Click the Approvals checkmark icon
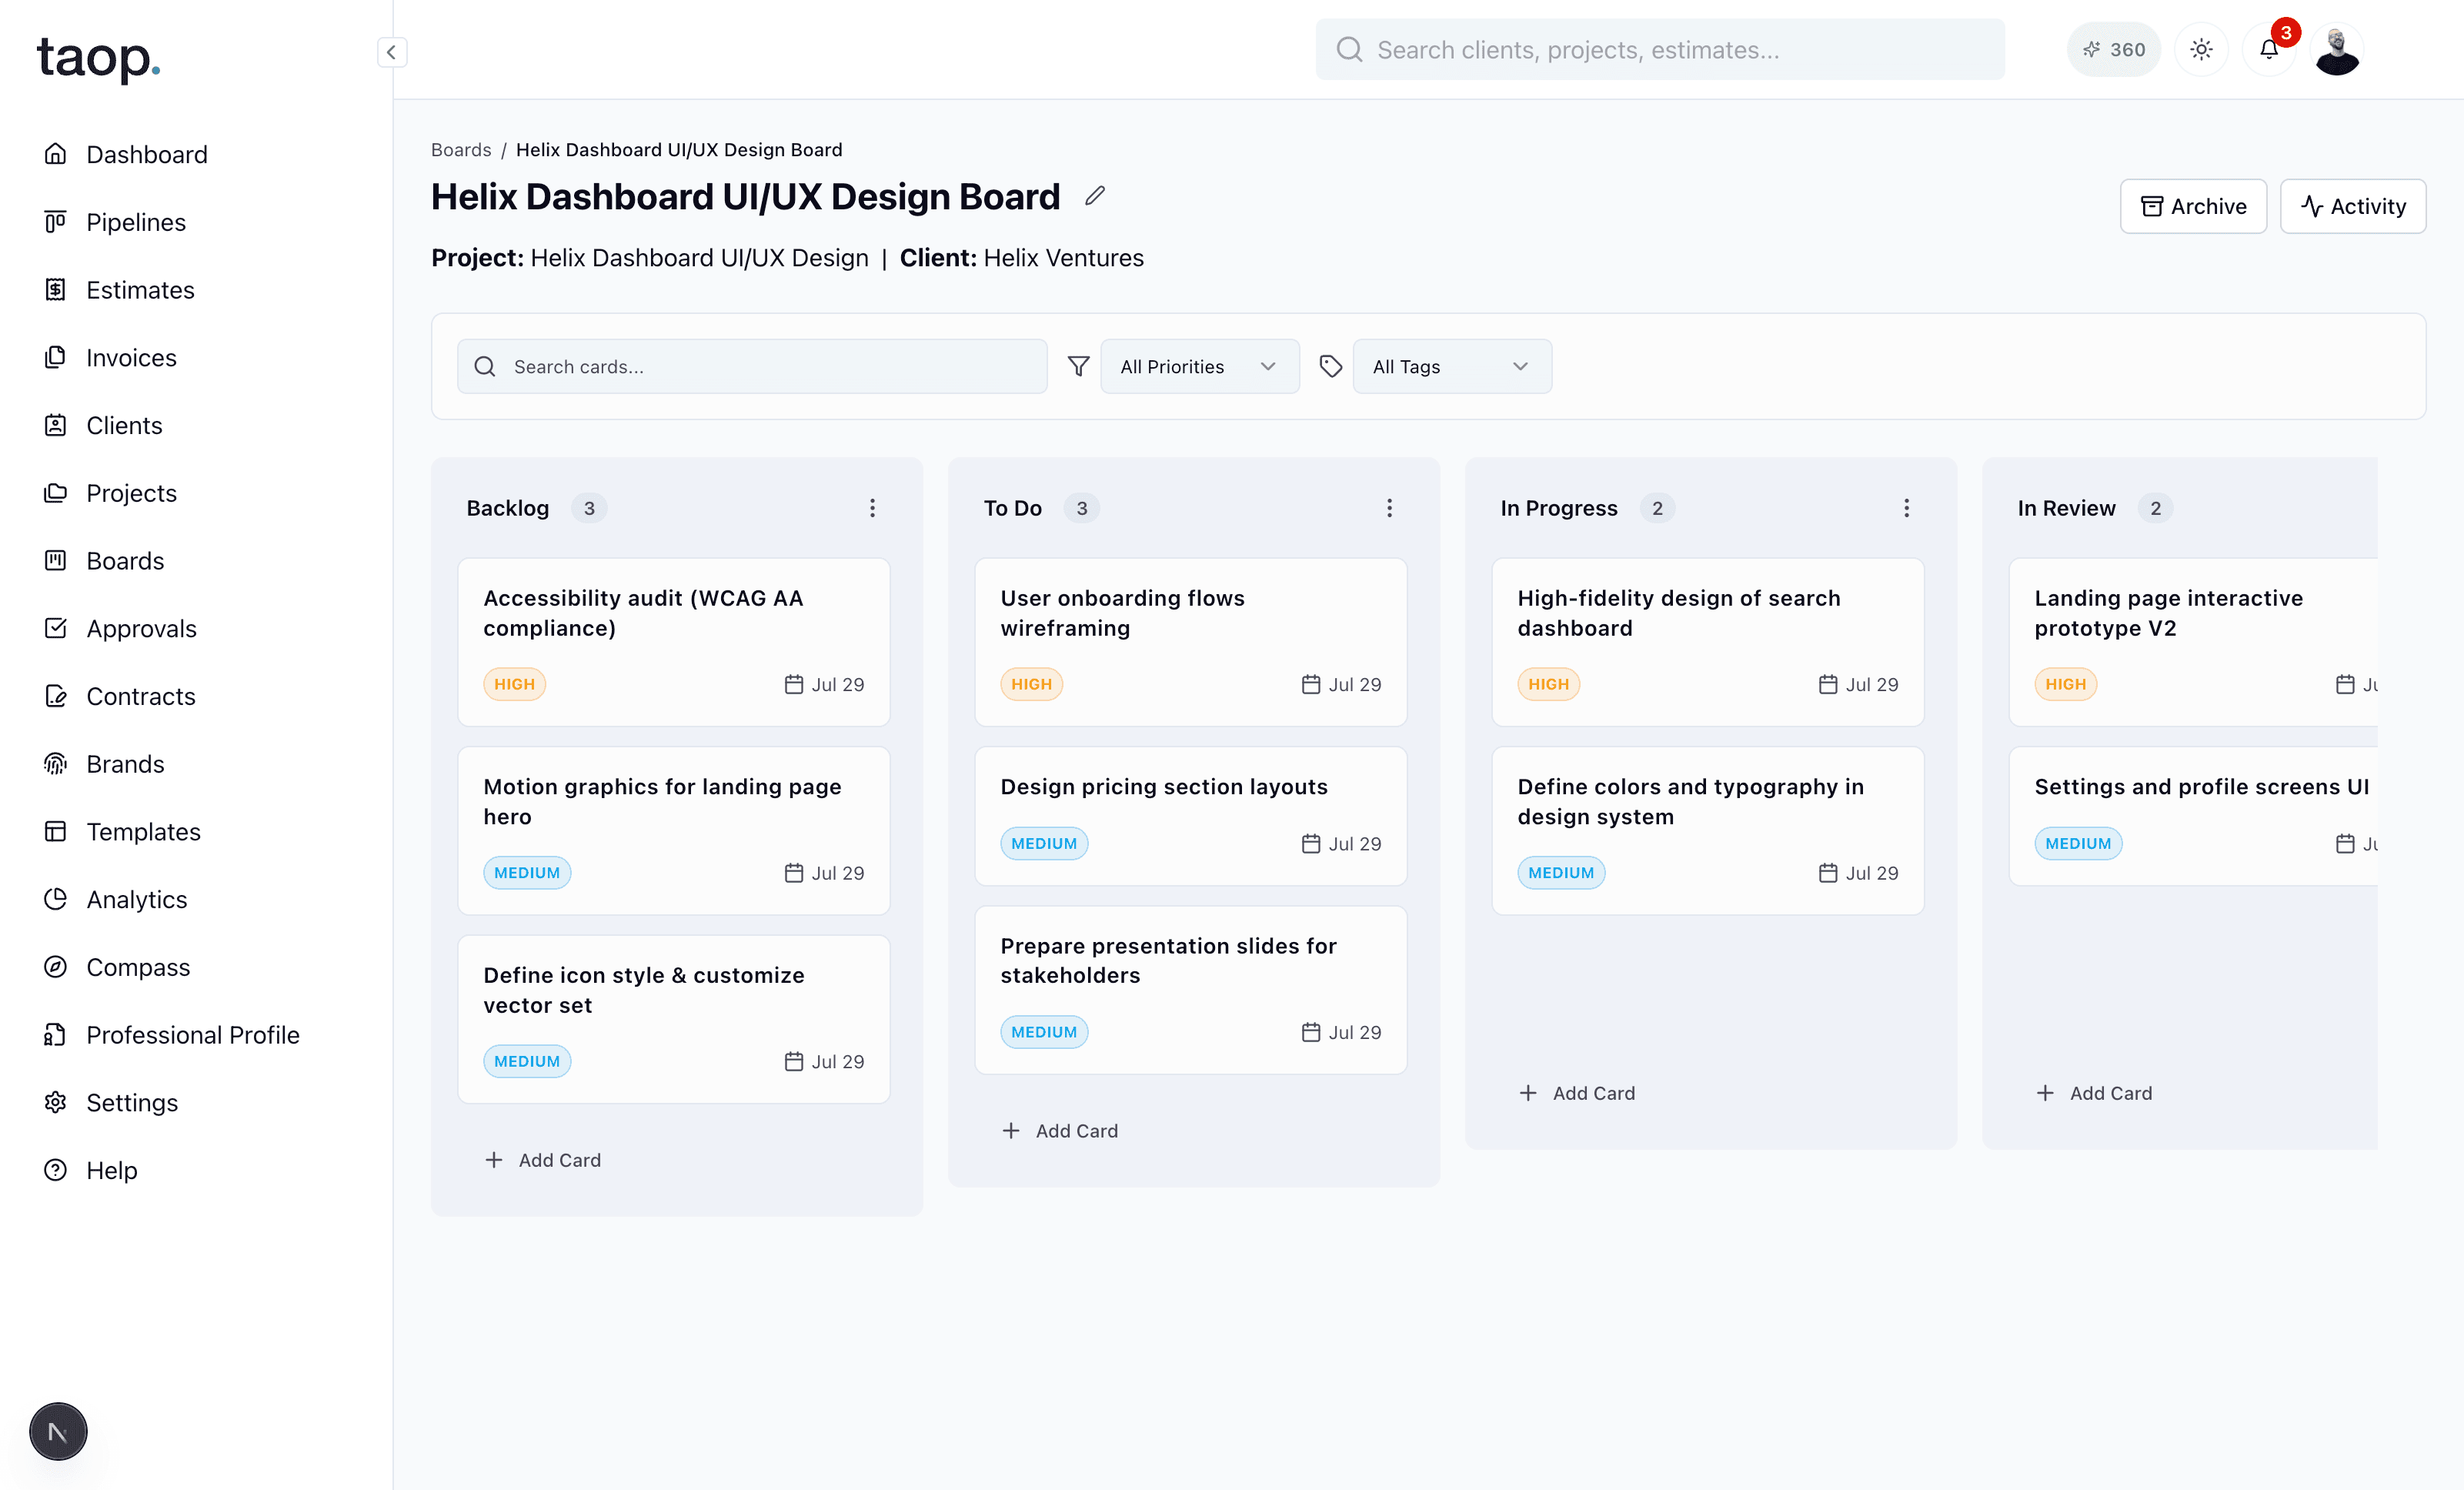Screen dimensions: 2464x1490 (x=55, y=628)
